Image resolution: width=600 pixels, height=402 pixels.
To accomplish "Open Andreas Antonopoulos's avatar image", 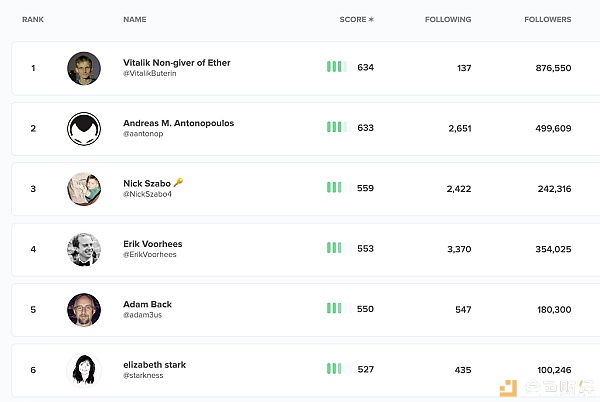I will tap(84, 129).
